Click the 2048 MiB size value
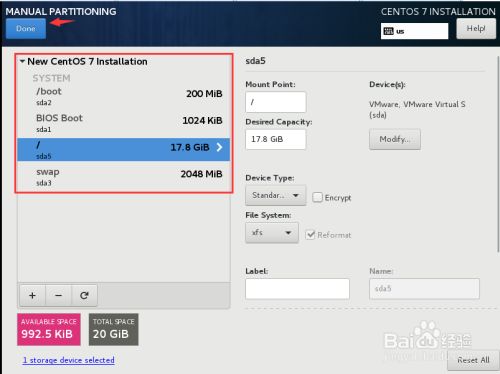Image resolution: width=500 pixels, height=374 pixels. pos(201,174)
